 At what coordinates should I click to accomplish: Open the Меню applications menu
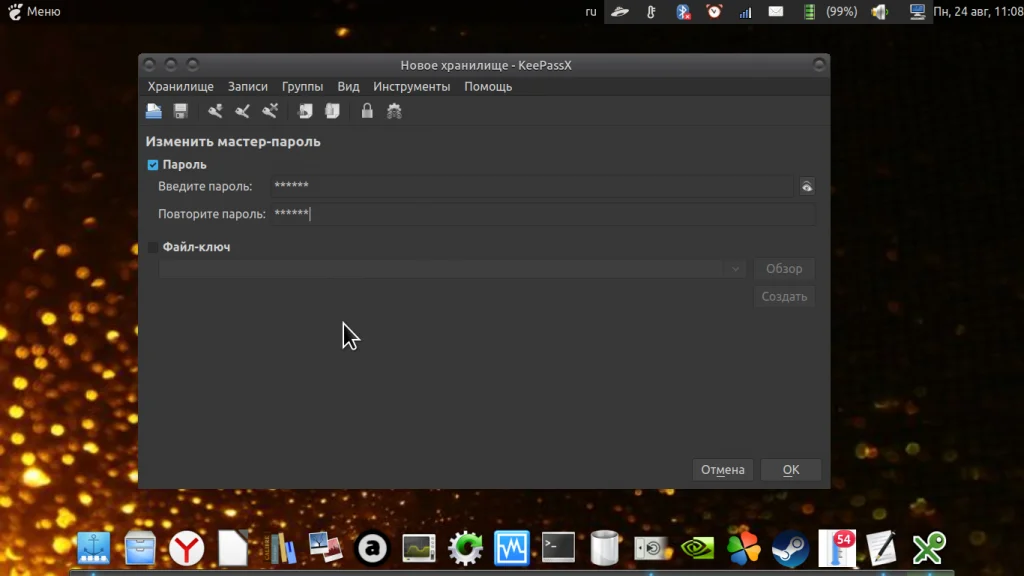[x=34, y=11]
